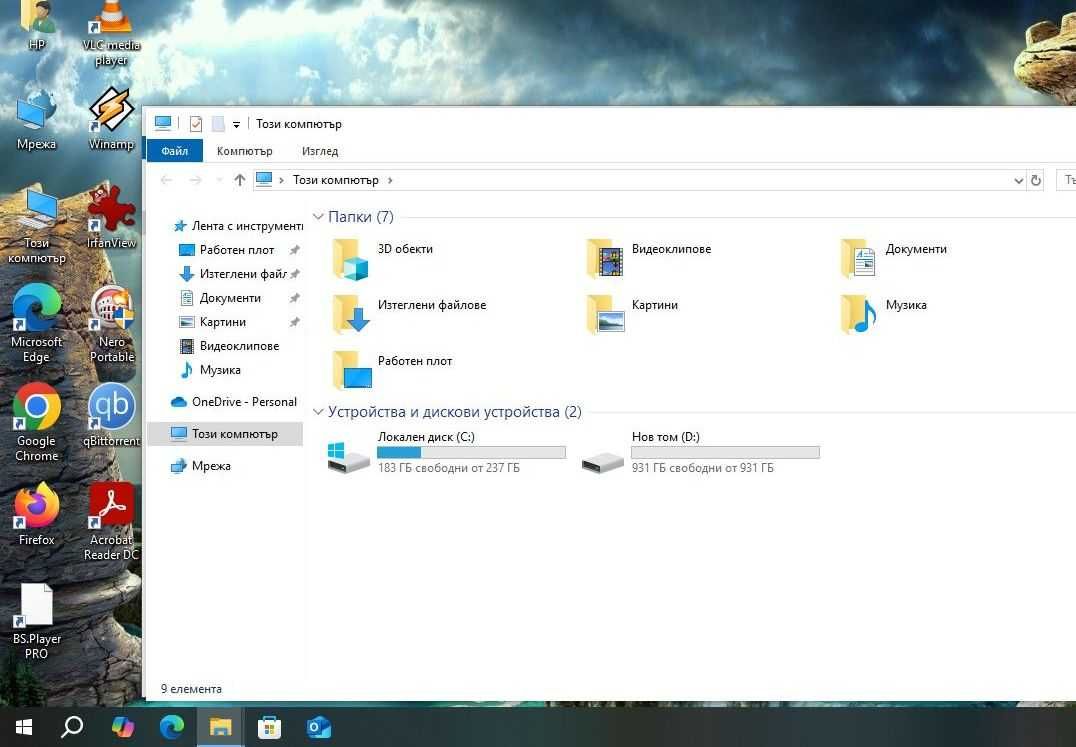The width and height of the screenshot is (1076, 747).
Task: Expand the computer icon breadcrumb chevron
Action: click(x=281, y=180)
